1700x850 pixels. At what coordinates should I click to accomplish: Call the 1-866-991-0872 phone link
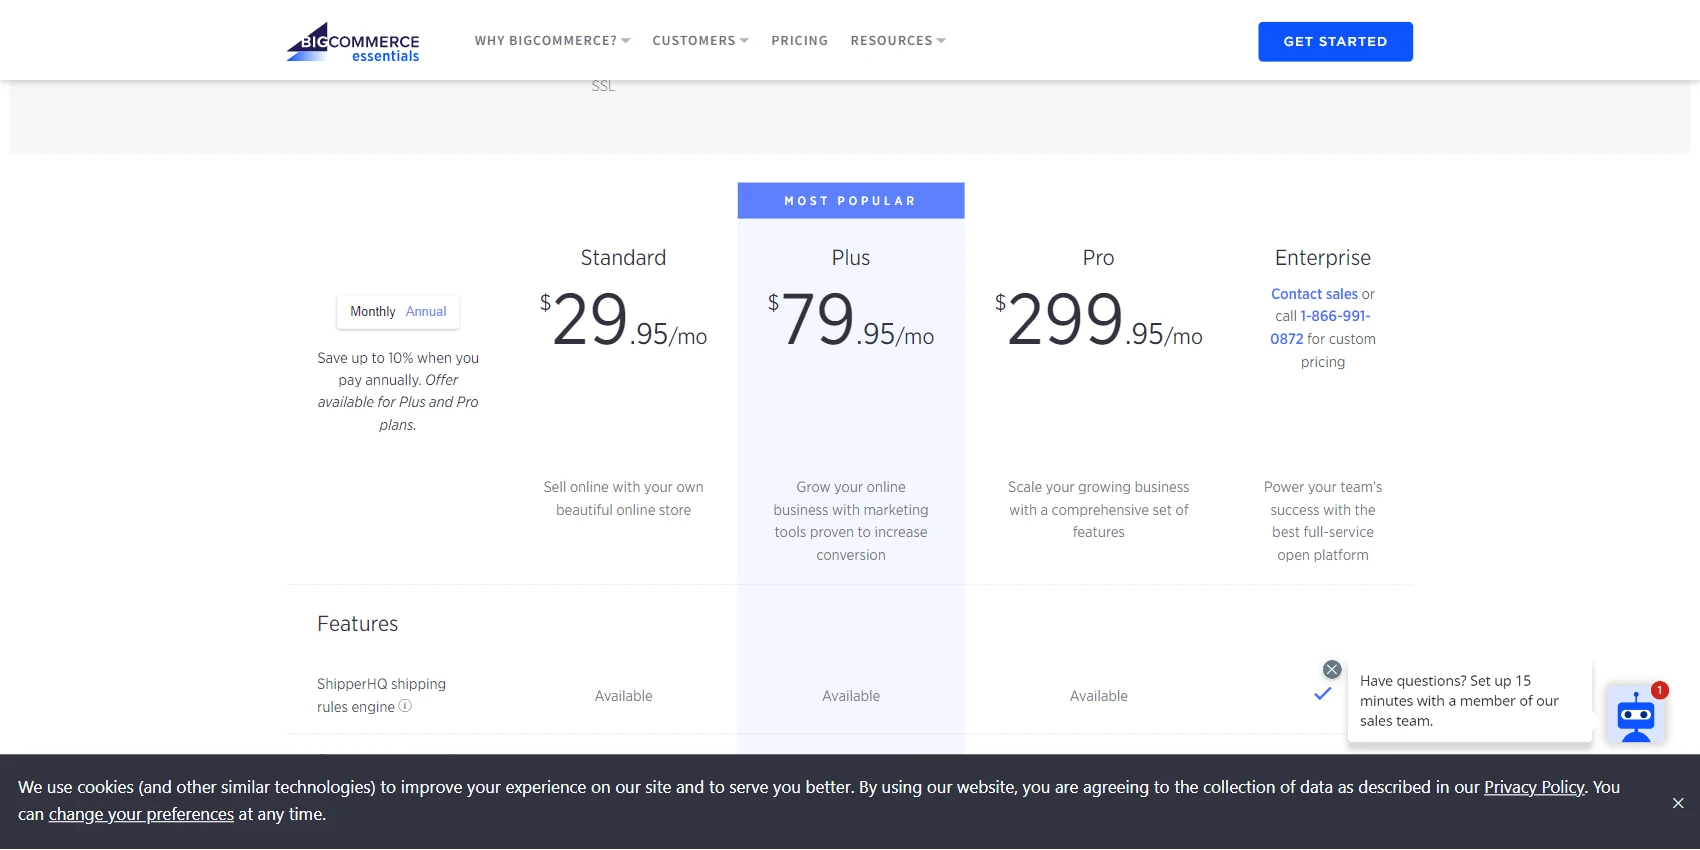click(1322, 327)
